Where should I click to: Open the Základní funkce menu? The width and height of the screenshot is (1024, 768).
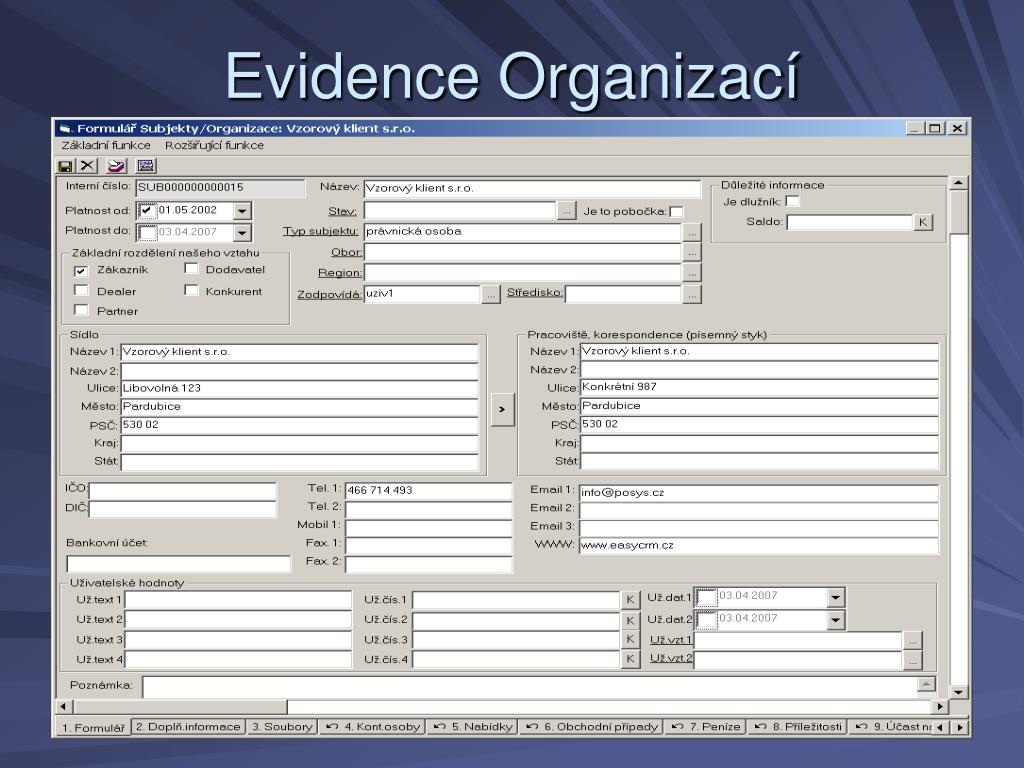106,145
